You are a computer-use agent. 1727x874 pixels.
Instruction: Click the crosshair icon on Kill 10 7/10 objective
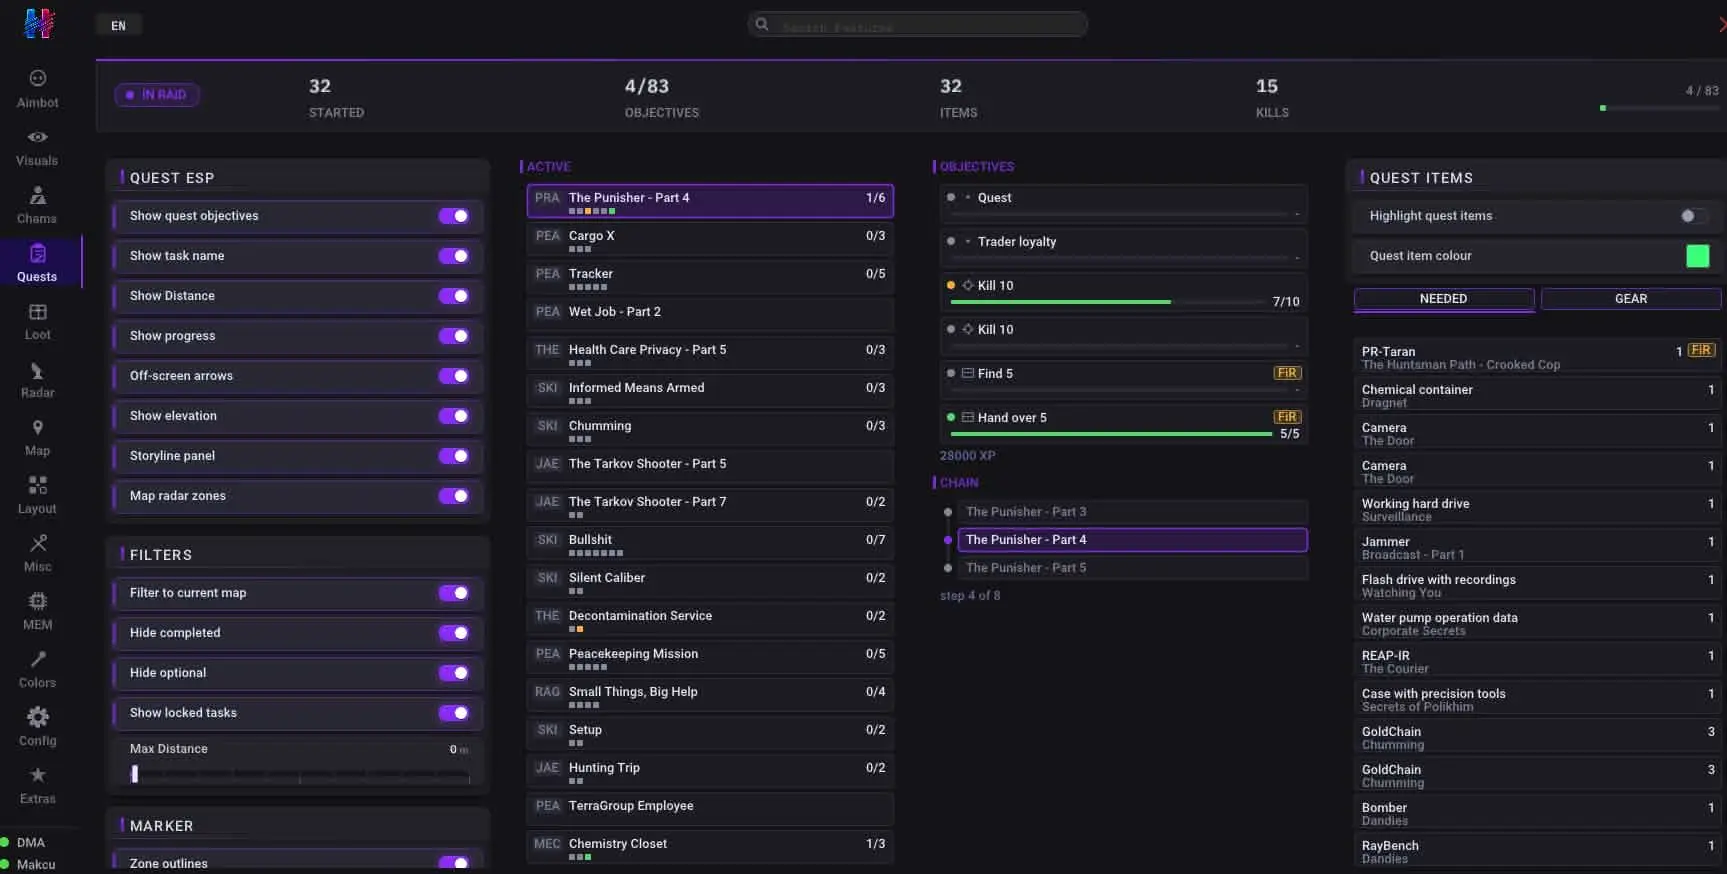pos(967,286)
